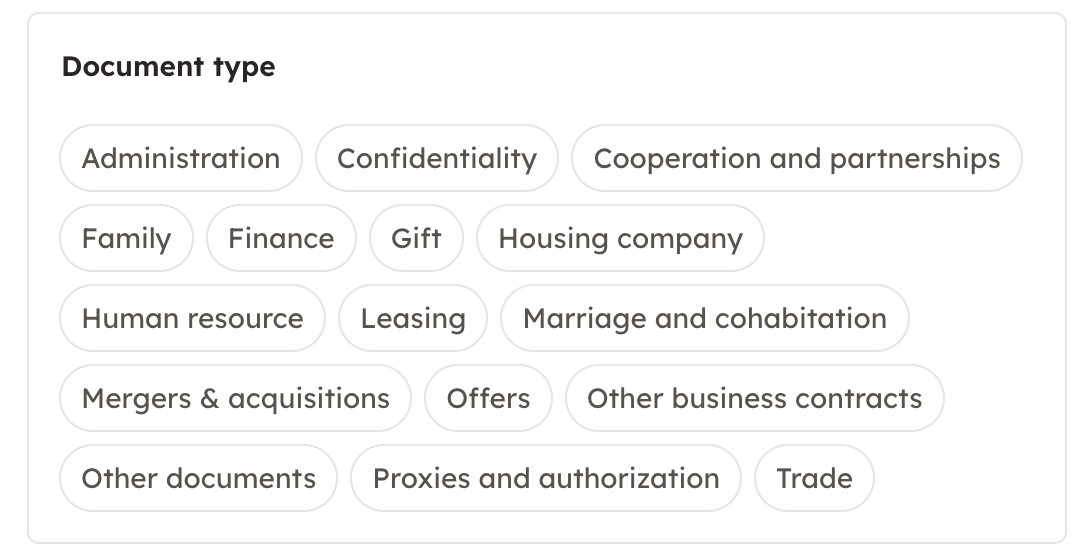Select the Administration document type chip
This screenshot has height=558, width=1092.
[x=180, y=158]
